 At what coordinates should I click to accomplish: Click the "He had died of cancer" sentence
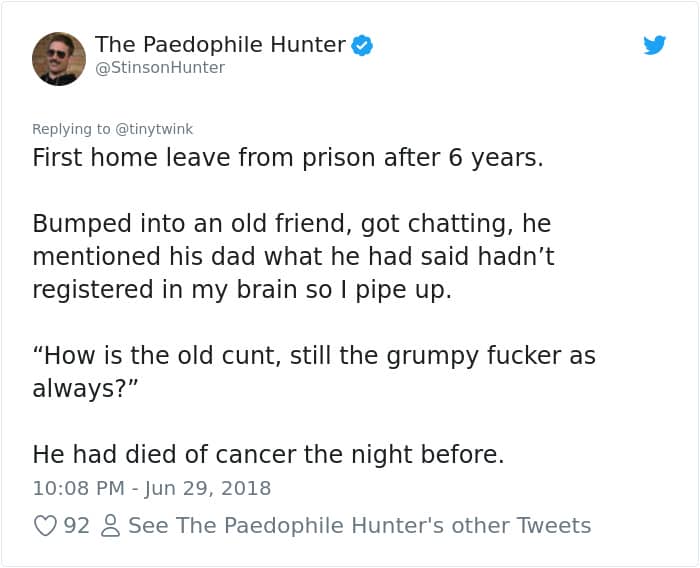point(268,454)
